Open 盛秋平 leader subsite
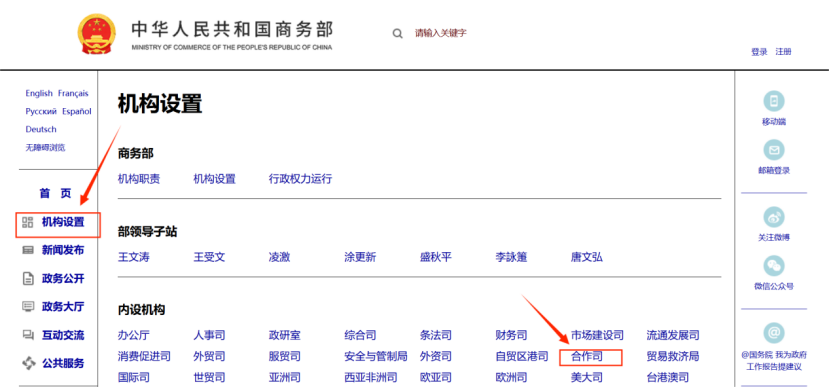The height and width of the screenshot is (388, 830). pos(436,257)
